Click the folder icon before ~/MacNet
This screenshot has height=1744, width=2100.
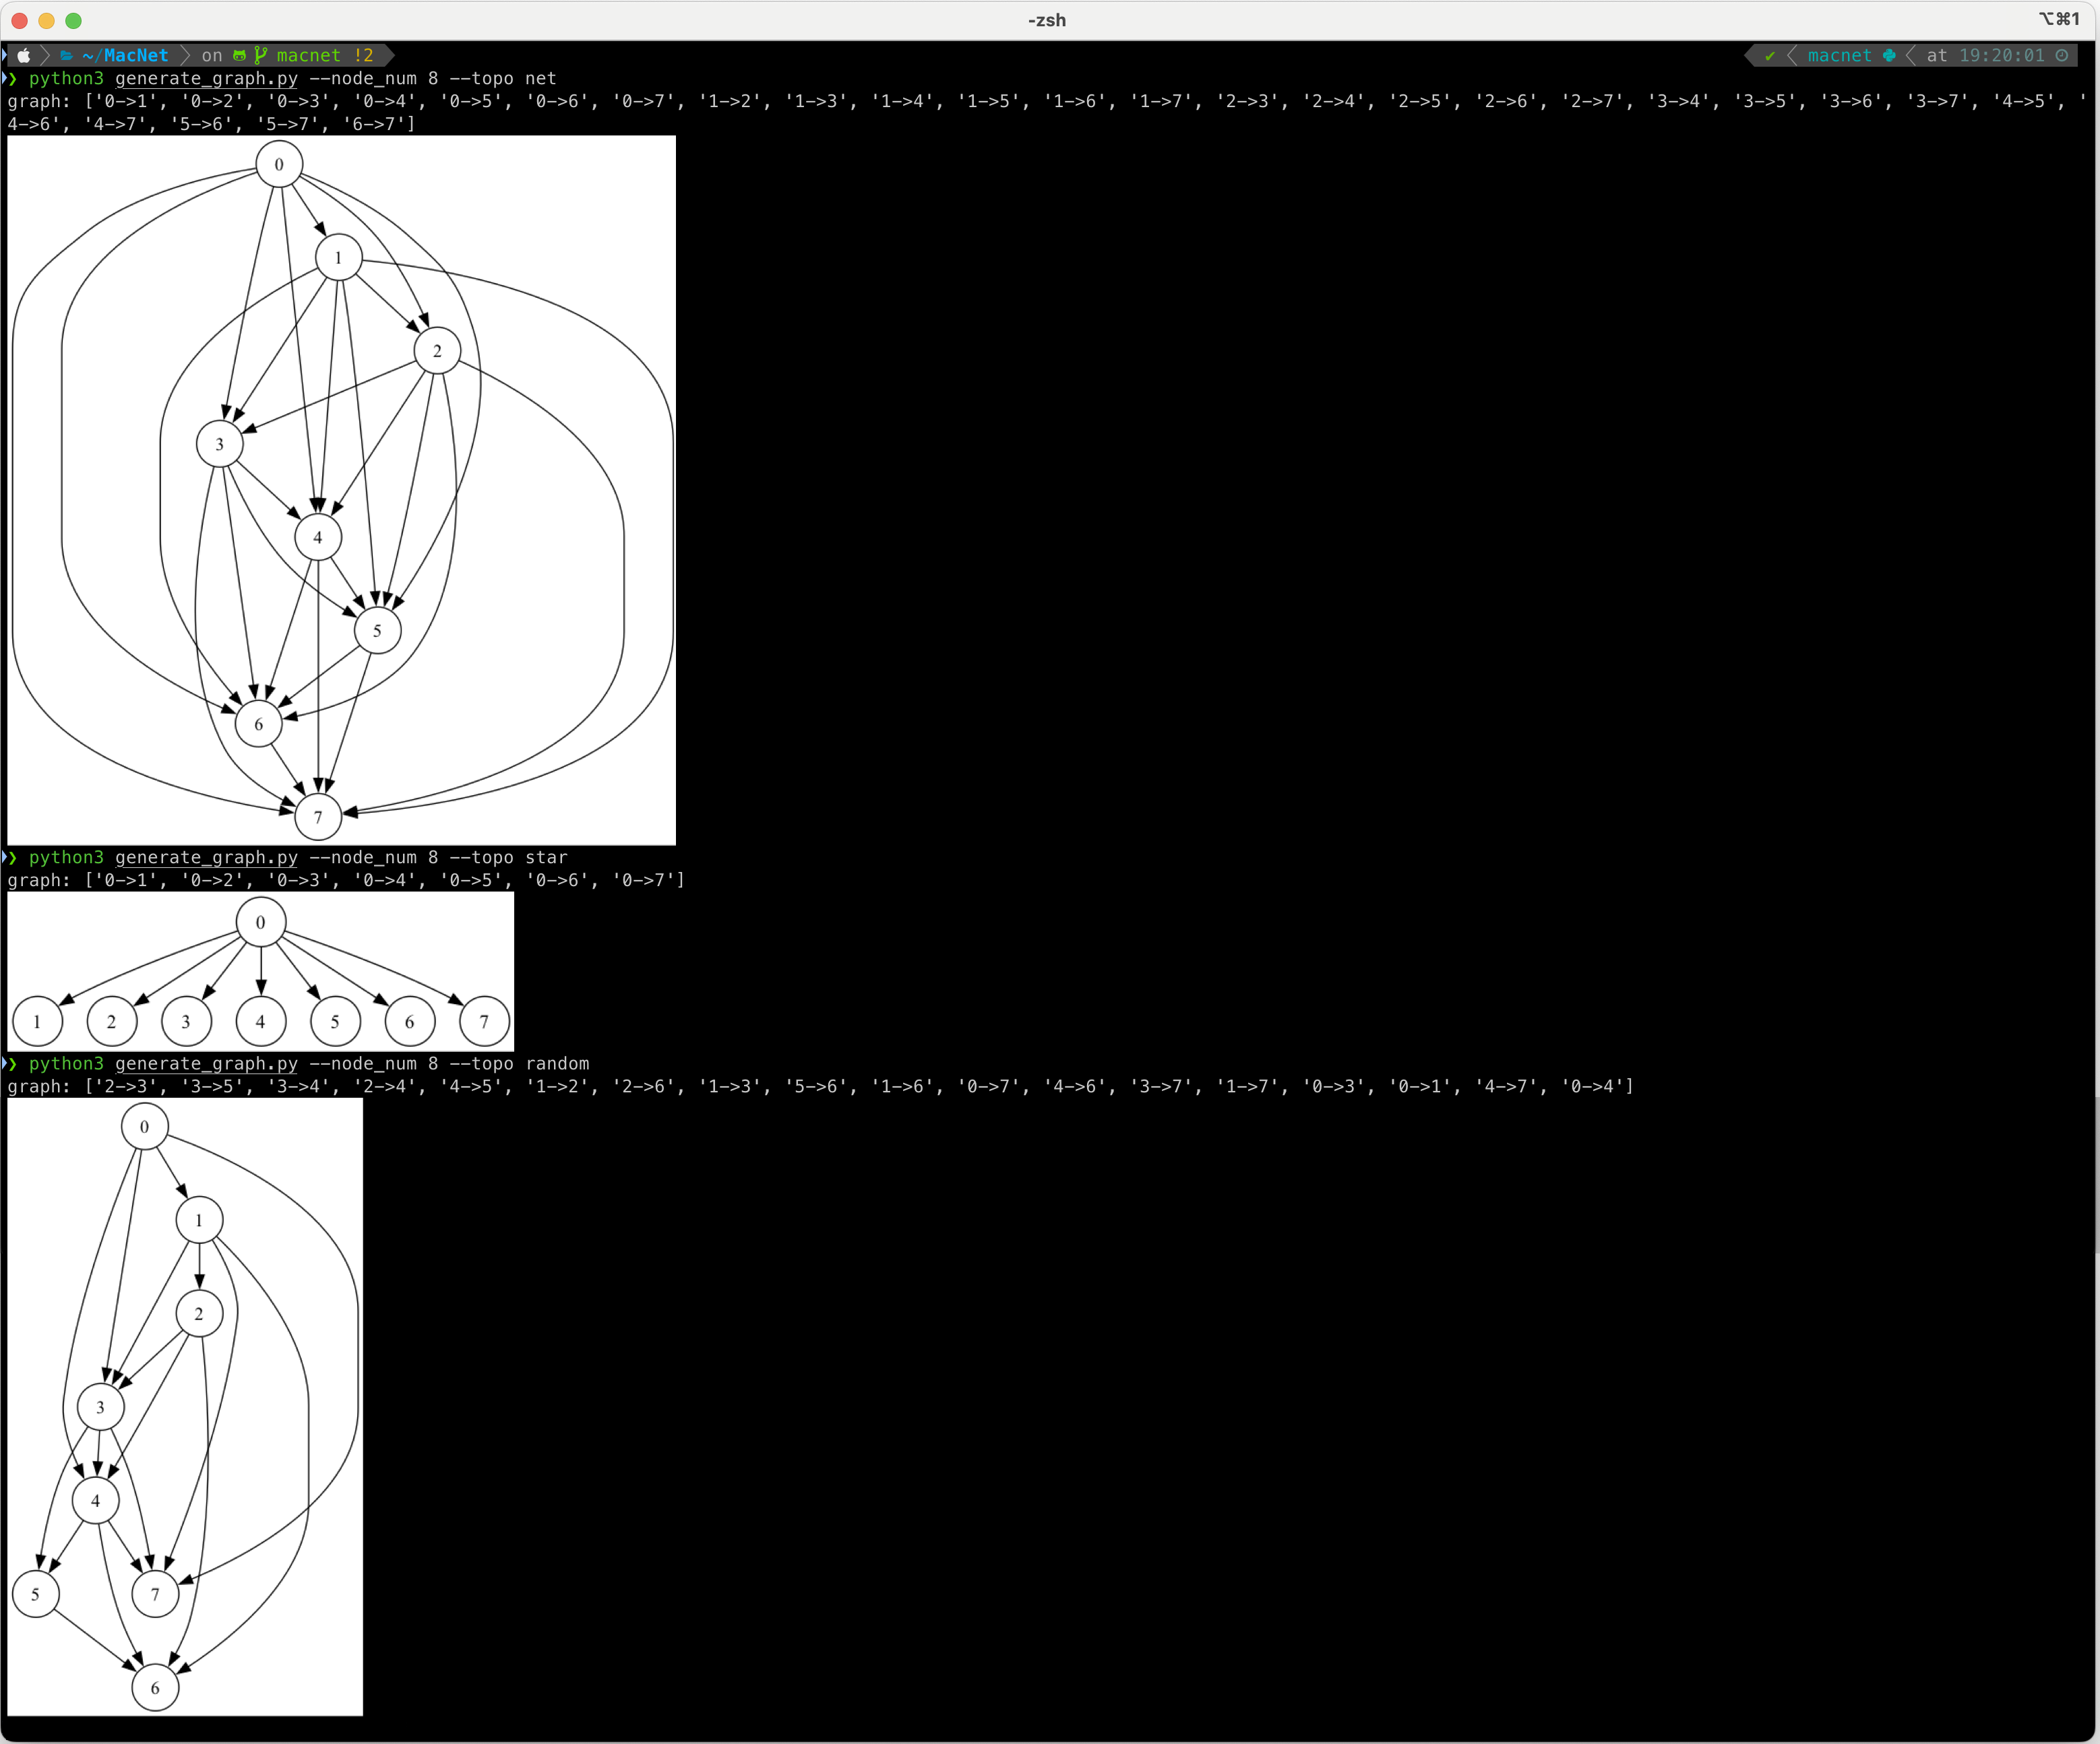[x=66, y=56]
